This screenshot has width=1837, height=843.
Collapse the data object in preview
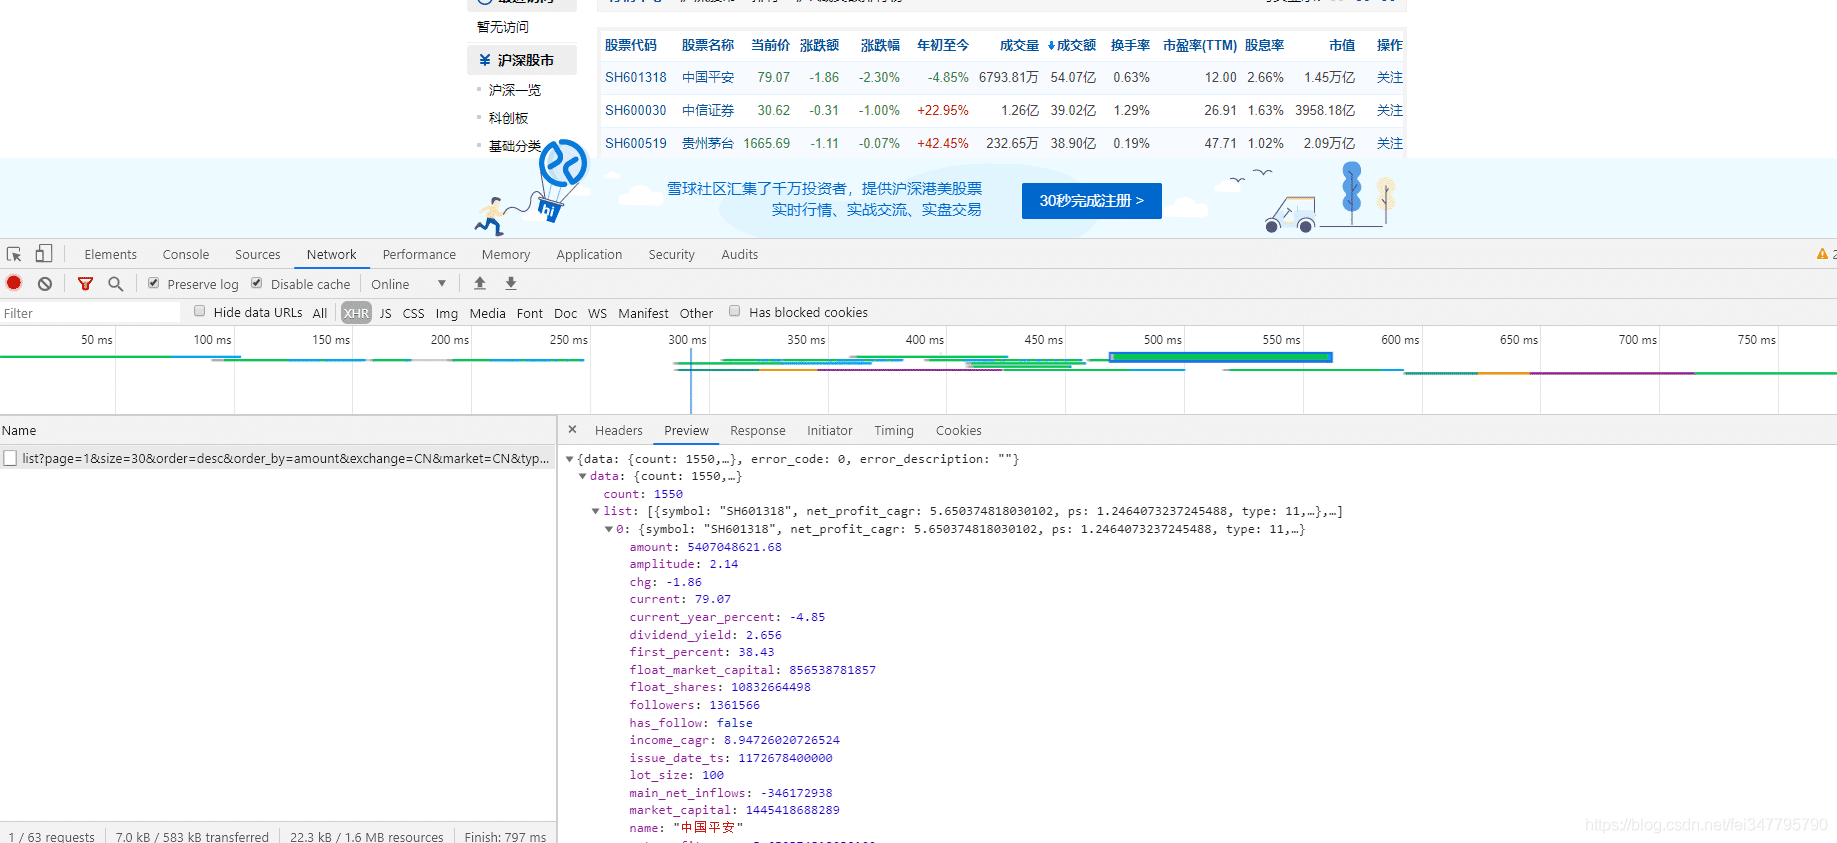[x=583, y=477]
